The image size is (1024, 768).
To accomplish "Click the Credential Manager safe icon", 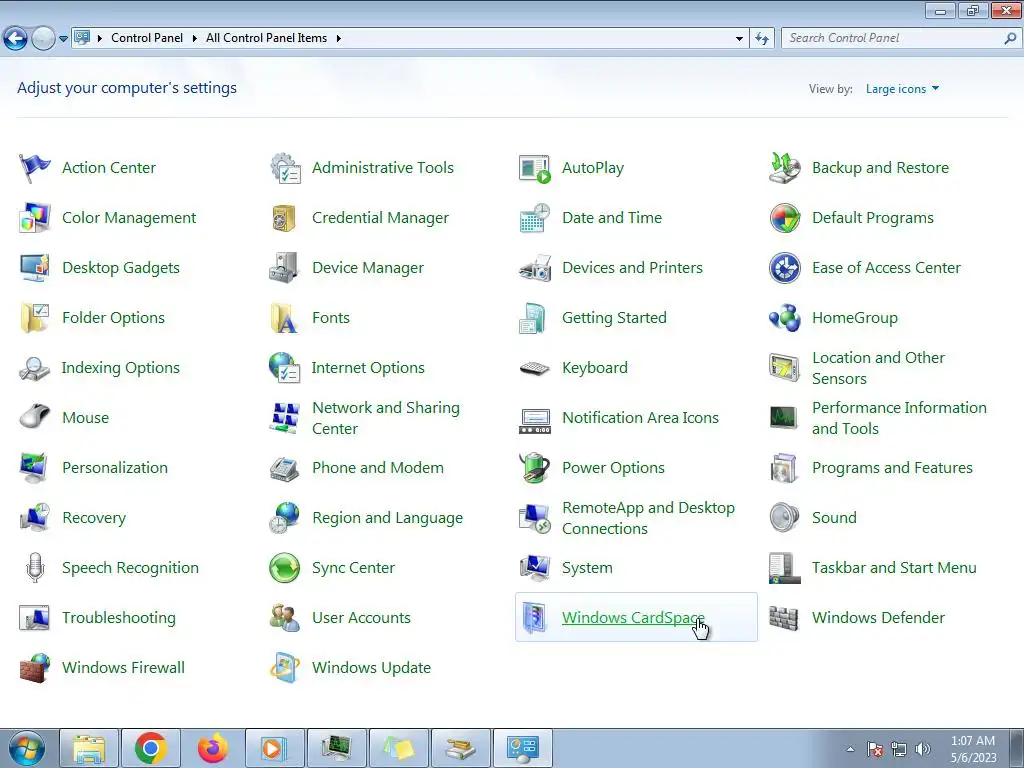I will 285,217.
